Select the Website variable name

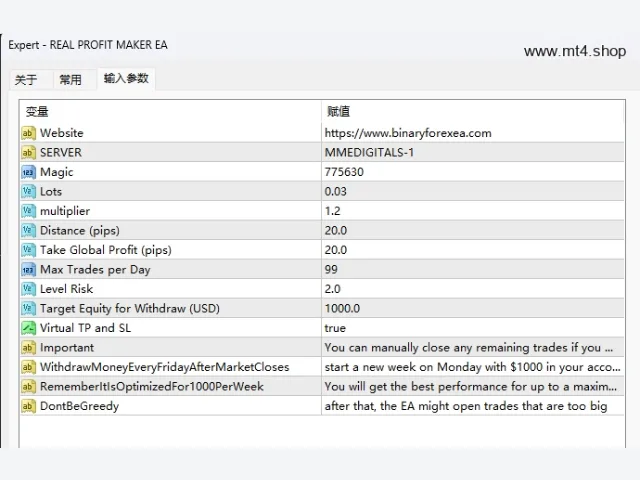tap(62, 133)
